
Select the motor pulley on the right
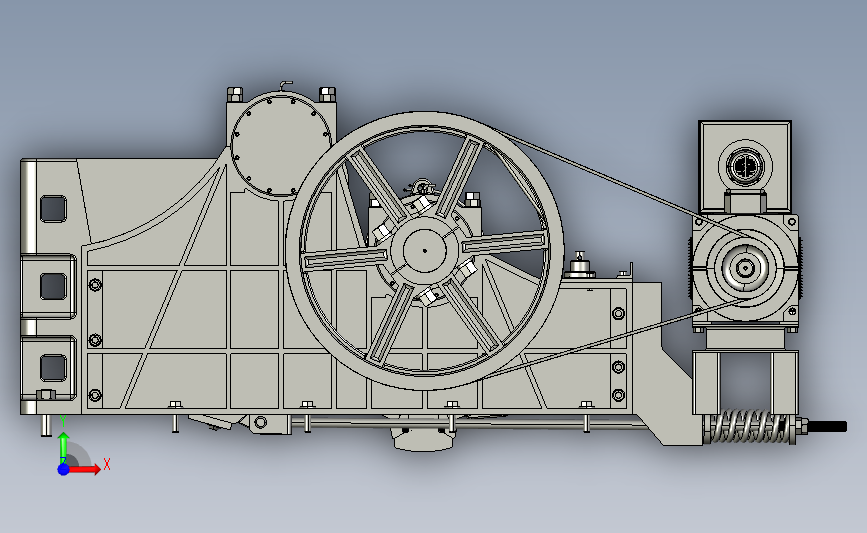pyautogui.click(x=745, y=268)
